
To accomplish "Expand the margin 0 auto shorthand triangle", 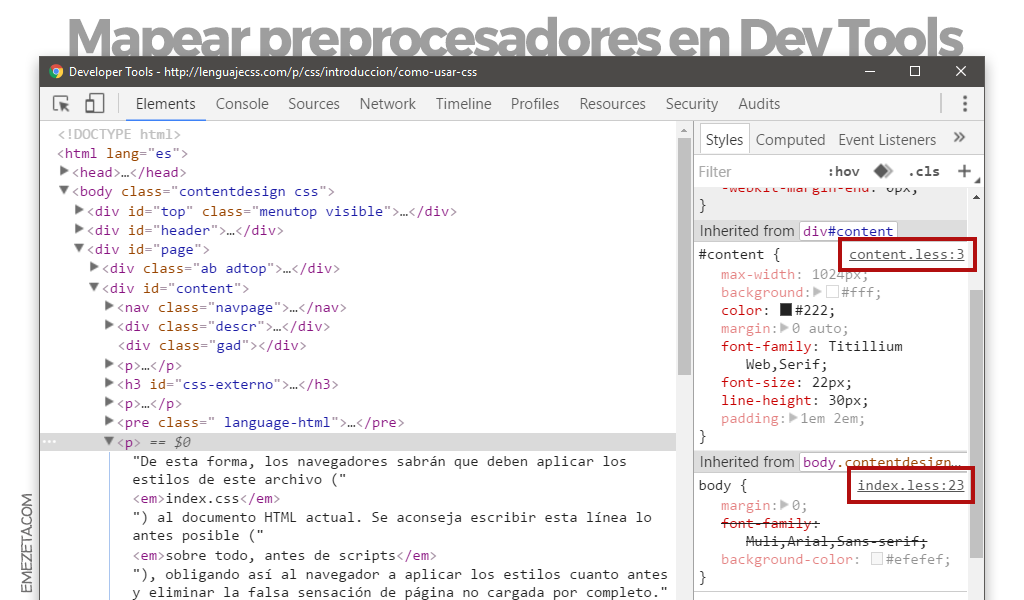I will coord(784,328).
